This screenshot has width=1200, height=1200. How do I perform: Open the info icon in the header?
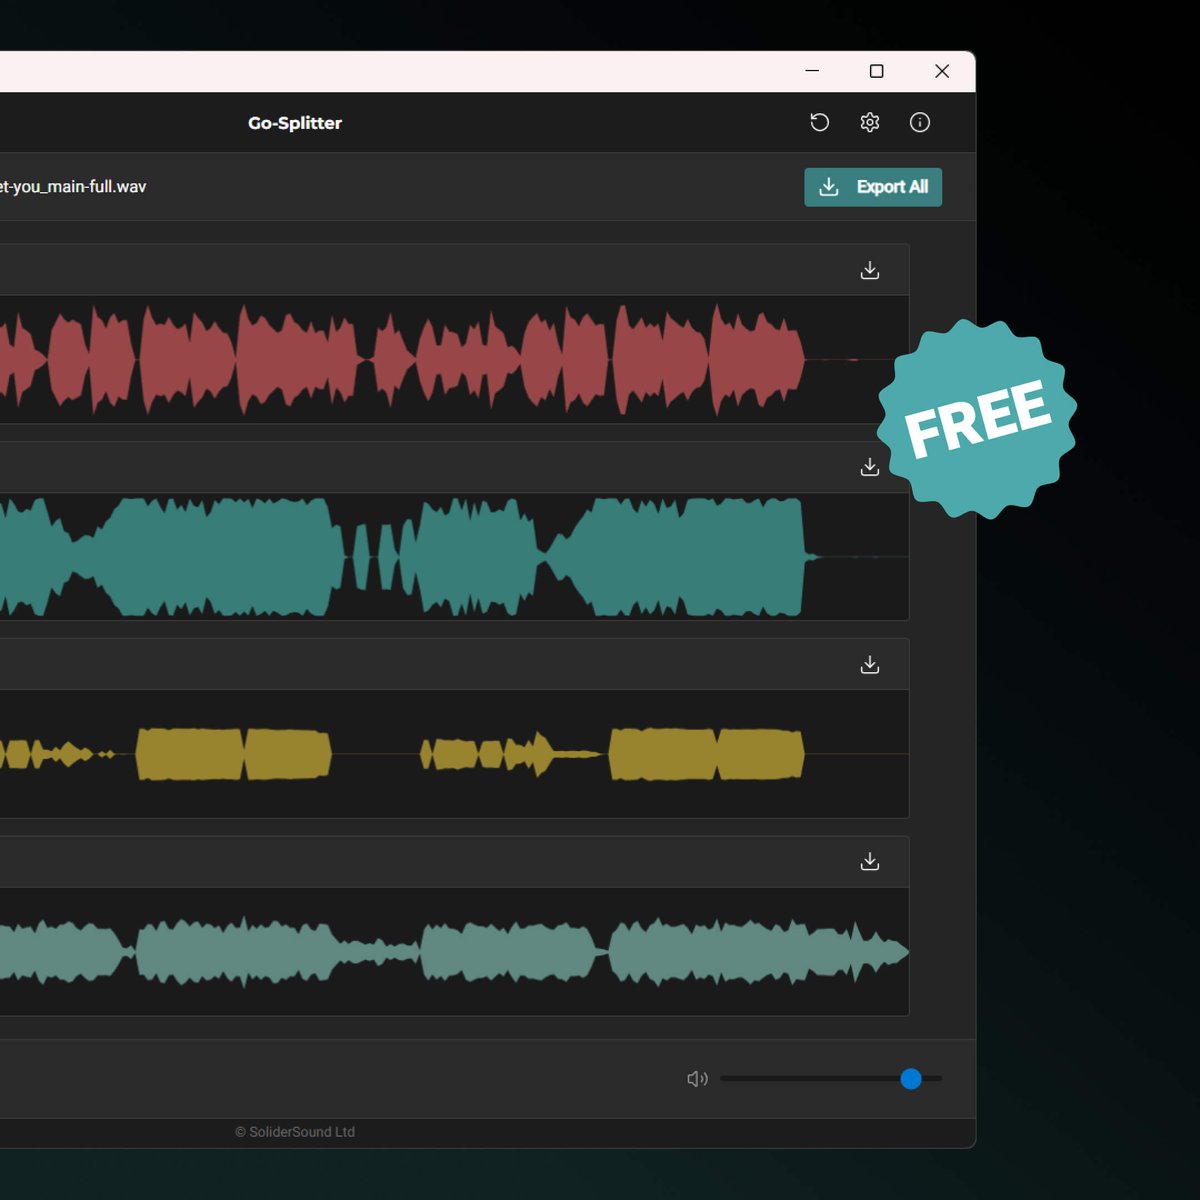(x=920, y=122)
